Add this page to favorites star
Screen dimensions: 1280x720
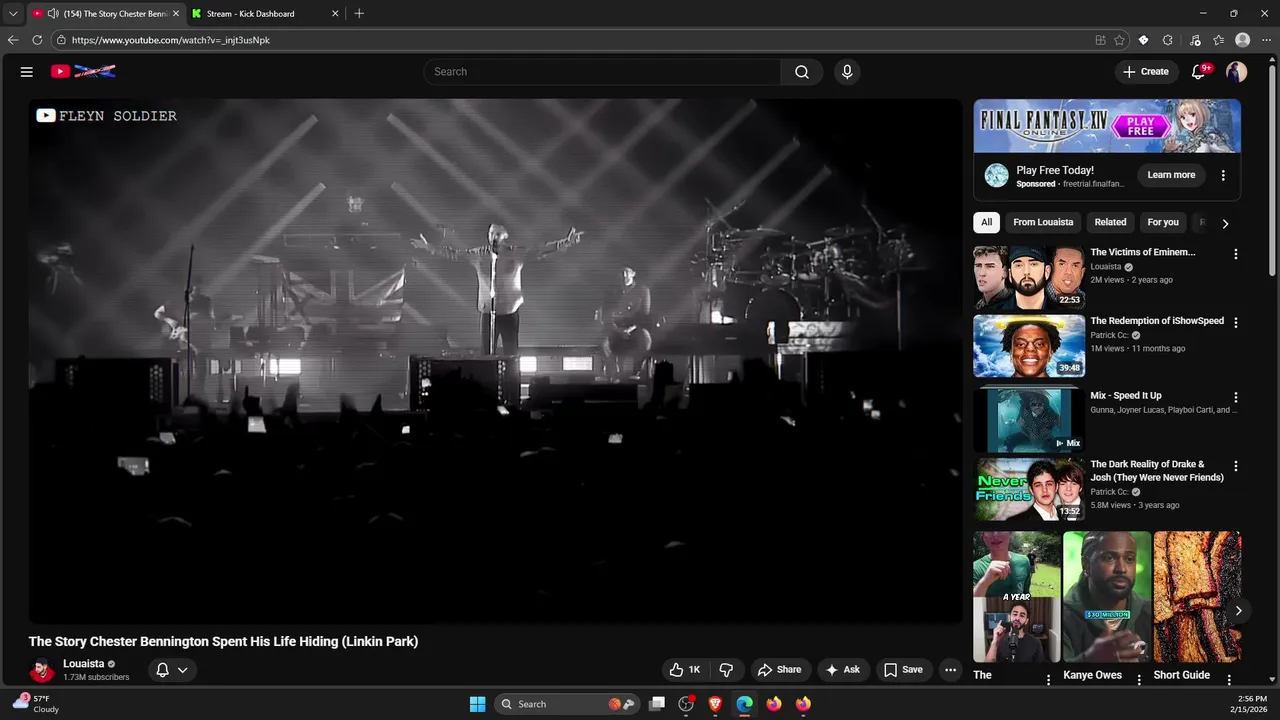click(1119, 40)
